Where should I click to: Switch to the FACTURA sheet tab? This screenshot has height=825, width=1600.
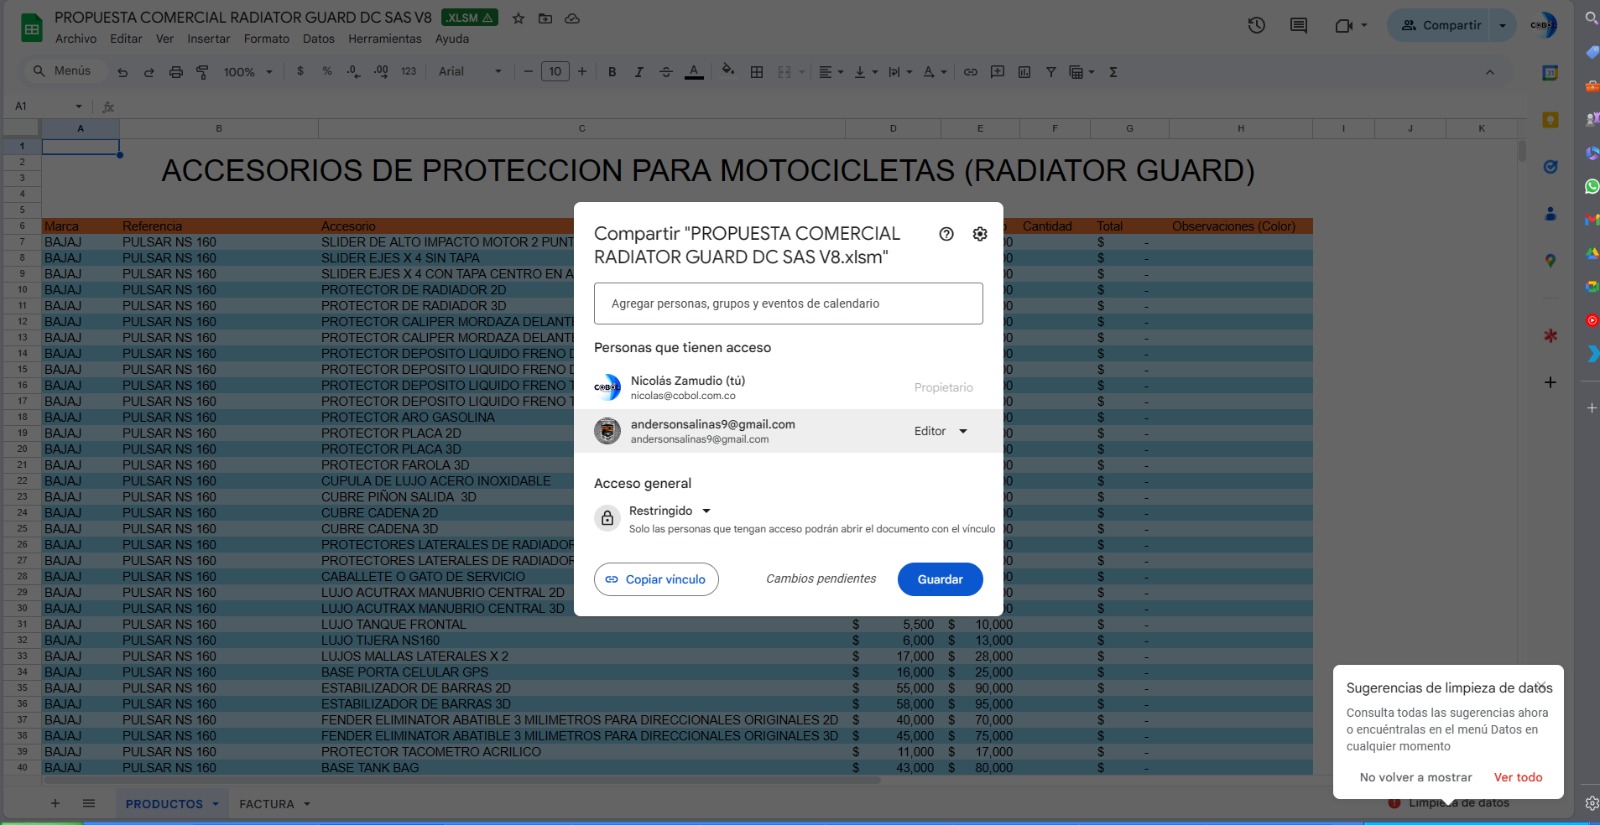pyautogui.click(x=266, y=804)
